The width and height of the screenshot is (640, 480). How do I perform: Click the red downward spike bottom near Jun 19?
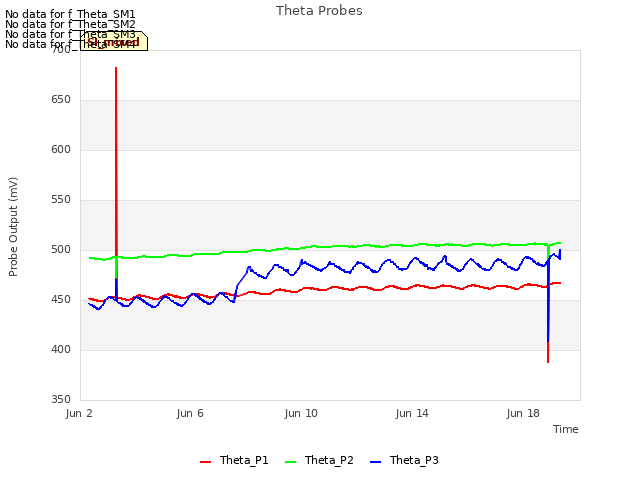[548, 361]
